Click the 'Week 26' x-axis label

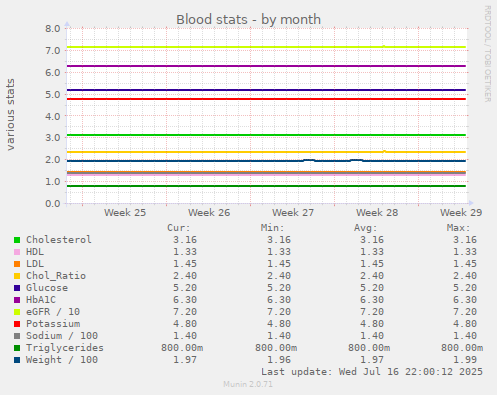209,213
